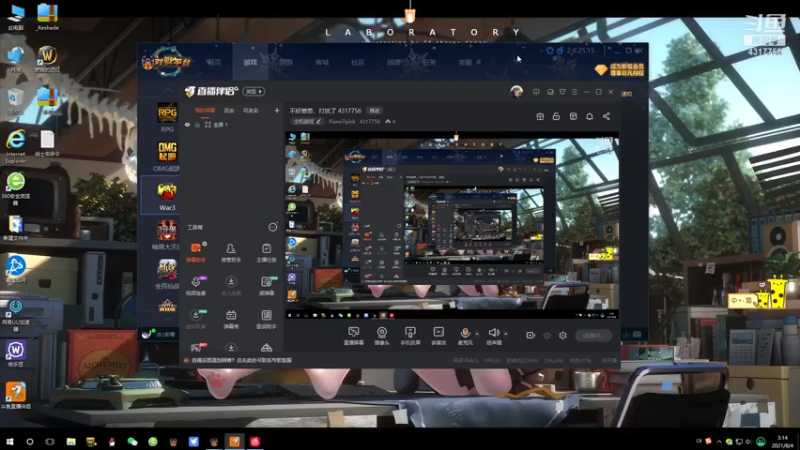Add a 手机投屏 phone mirroring source
The image size is (800, 450).
(410, 336)
